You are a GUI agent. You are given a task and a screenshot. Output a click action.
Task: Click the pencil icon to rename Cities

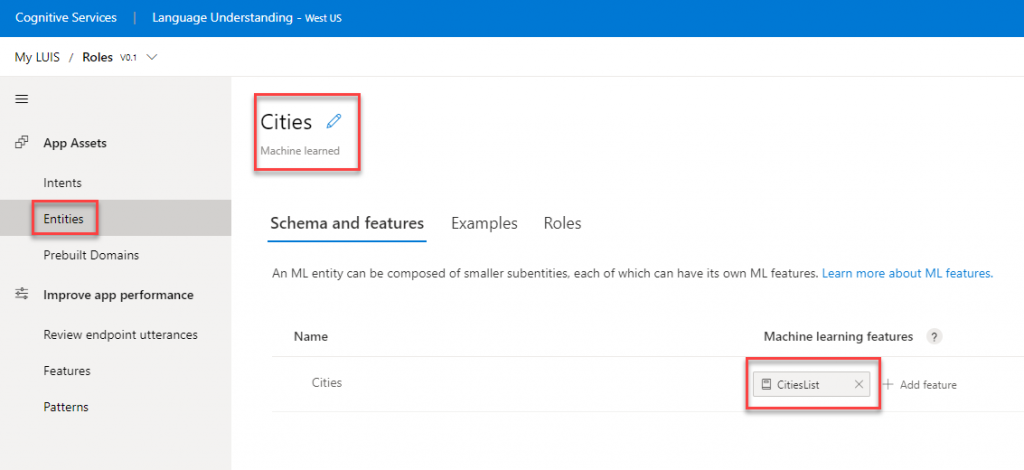click(x=334, y=121)
